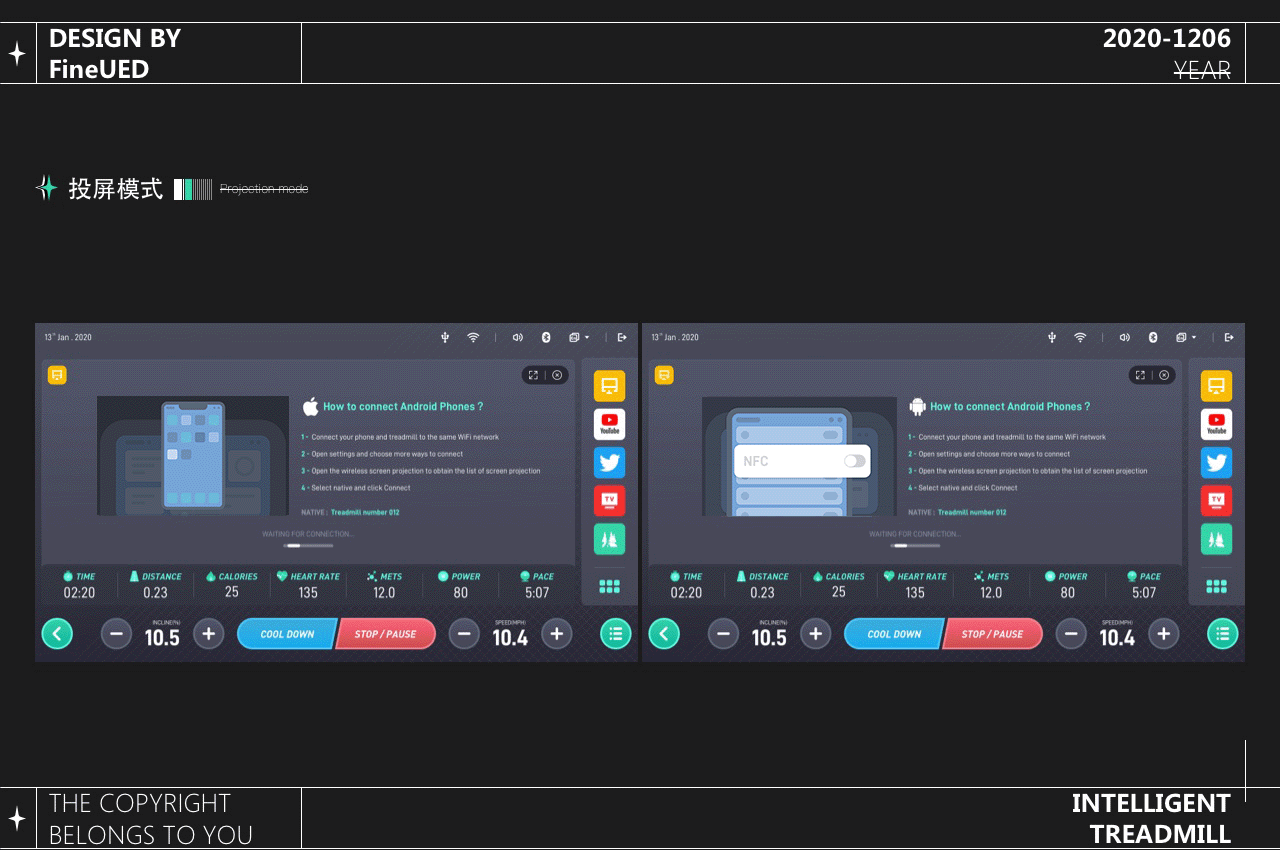Tap the yellow projection badge on the iPhone-guide panel

click(x=57, y=375)
